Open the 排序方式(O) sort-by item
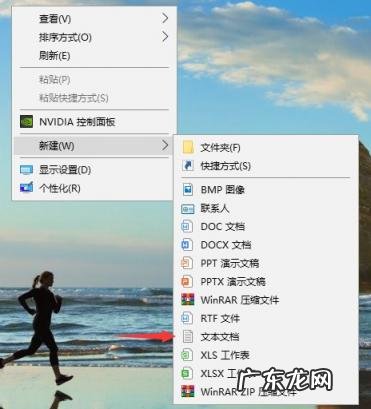Viewport: 371px width, 409px height. (x=94, y=37)
